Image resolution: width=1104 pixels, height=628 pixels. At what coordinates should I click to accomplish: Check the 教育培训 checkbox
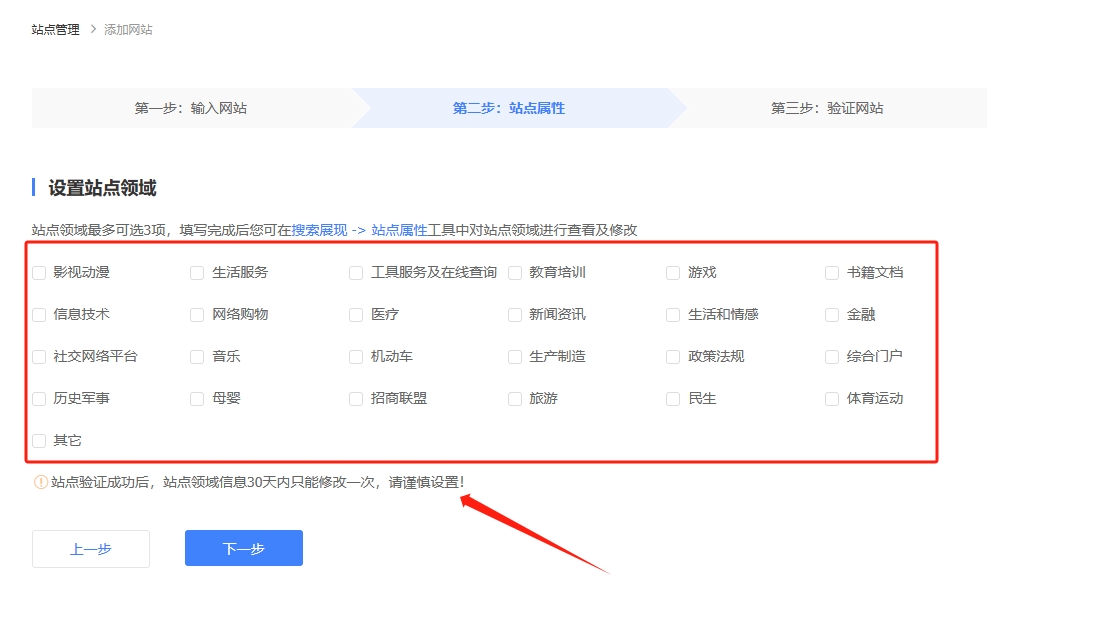(515, 272)
